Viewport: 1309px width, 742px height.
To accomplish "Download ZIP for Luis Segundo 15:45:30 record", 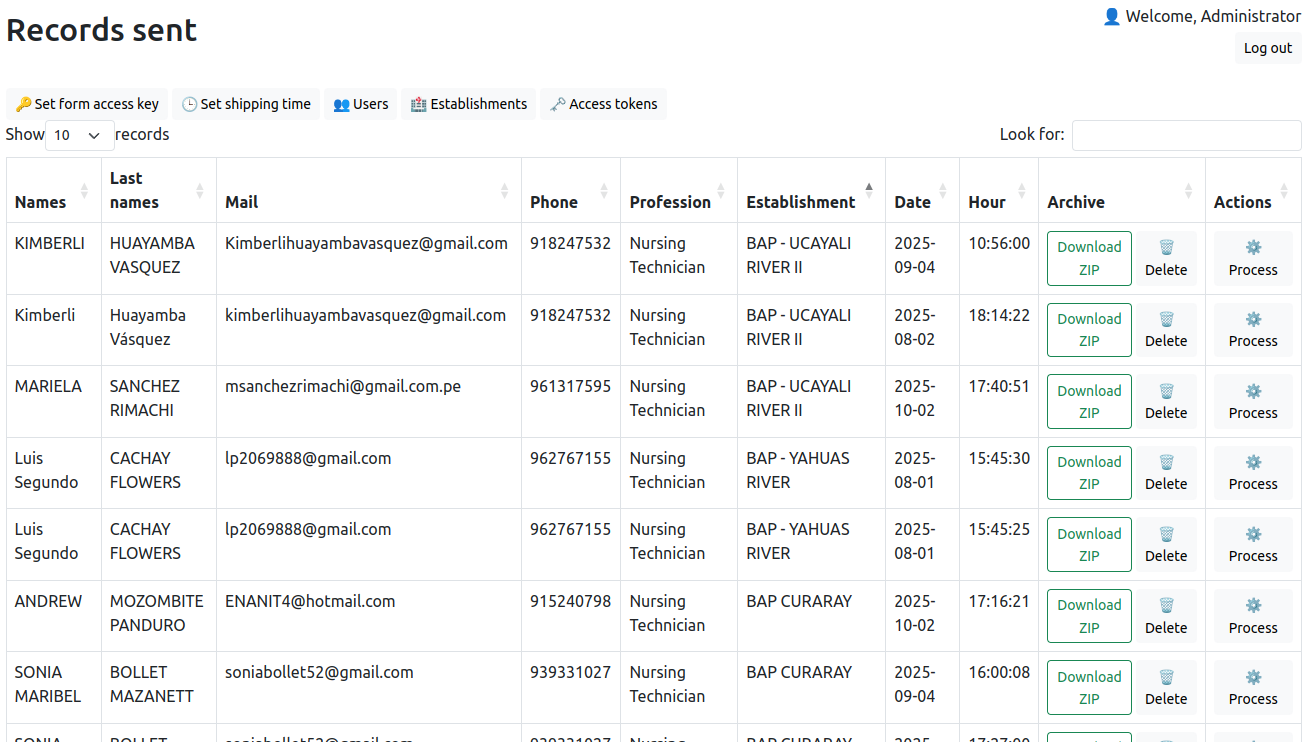I will click(x=1089, y=473).
